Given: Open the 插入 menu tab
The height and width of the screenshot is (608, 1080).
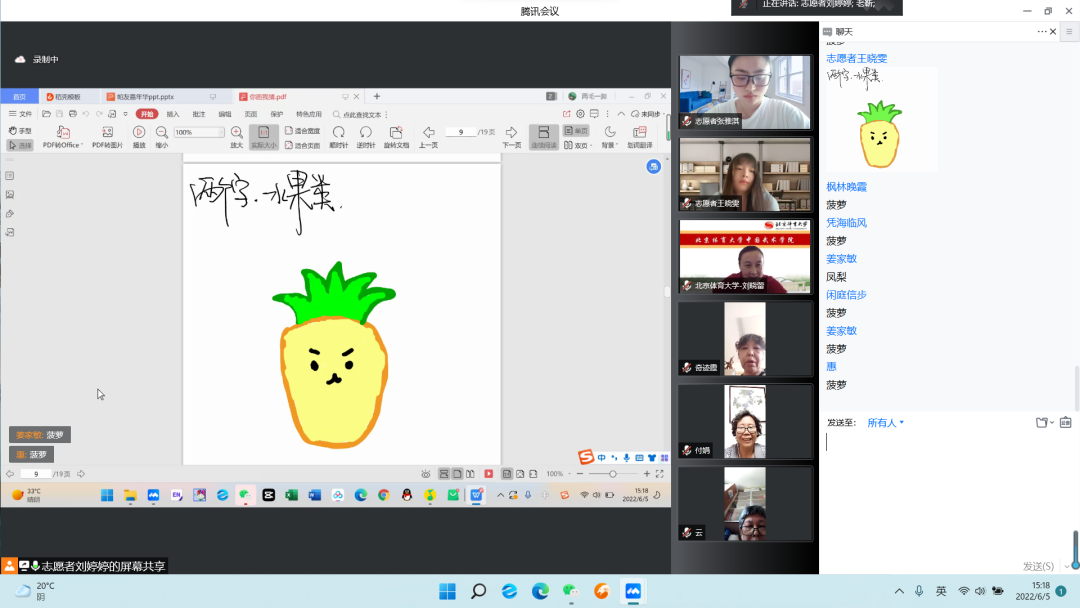Looking at the screenshot, I should tap(173, 114).
